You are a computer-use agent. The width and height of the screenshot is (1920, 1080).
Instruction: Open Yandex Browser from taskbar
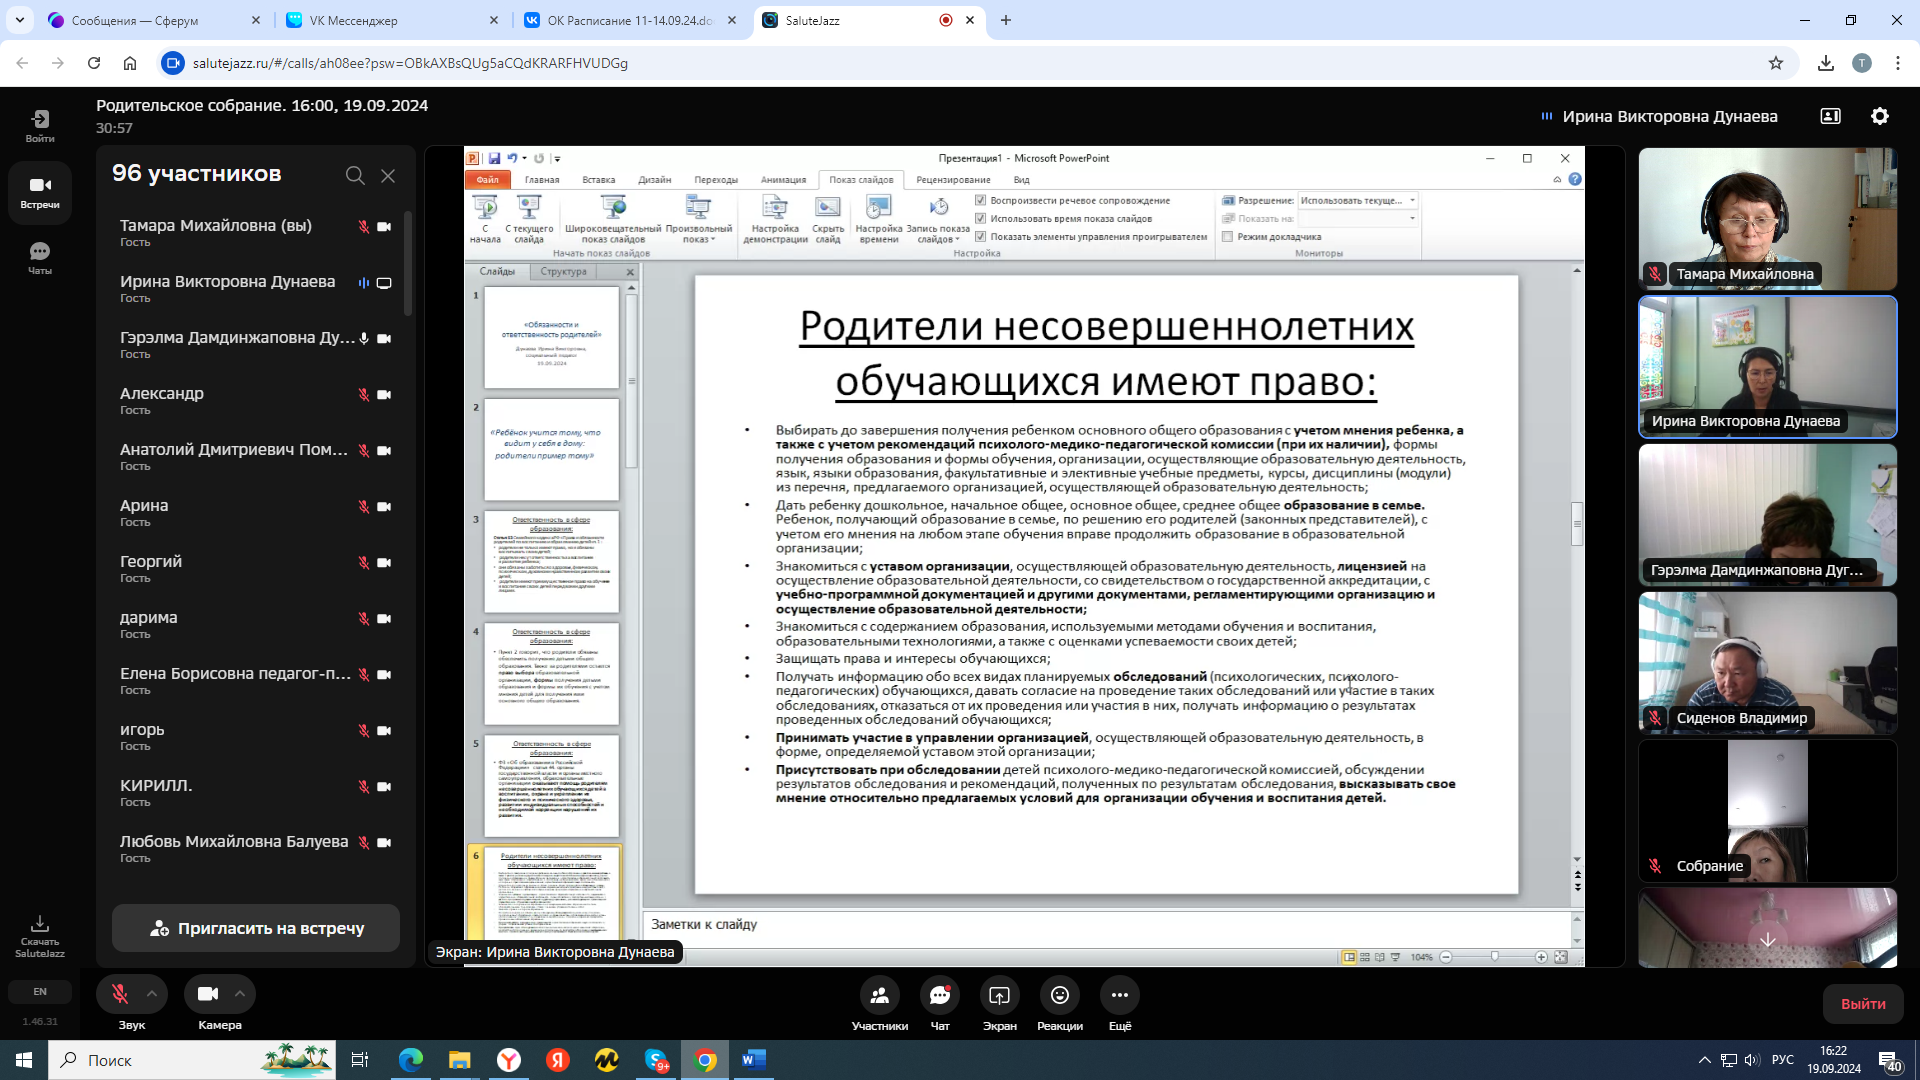[x=509, y=1060]
